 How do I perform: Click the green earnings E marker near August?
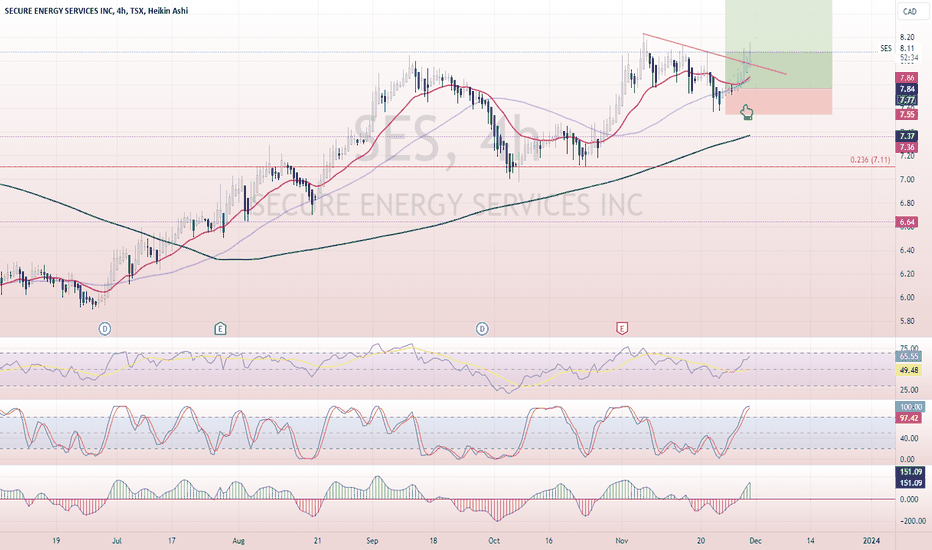tap(220, 328)
